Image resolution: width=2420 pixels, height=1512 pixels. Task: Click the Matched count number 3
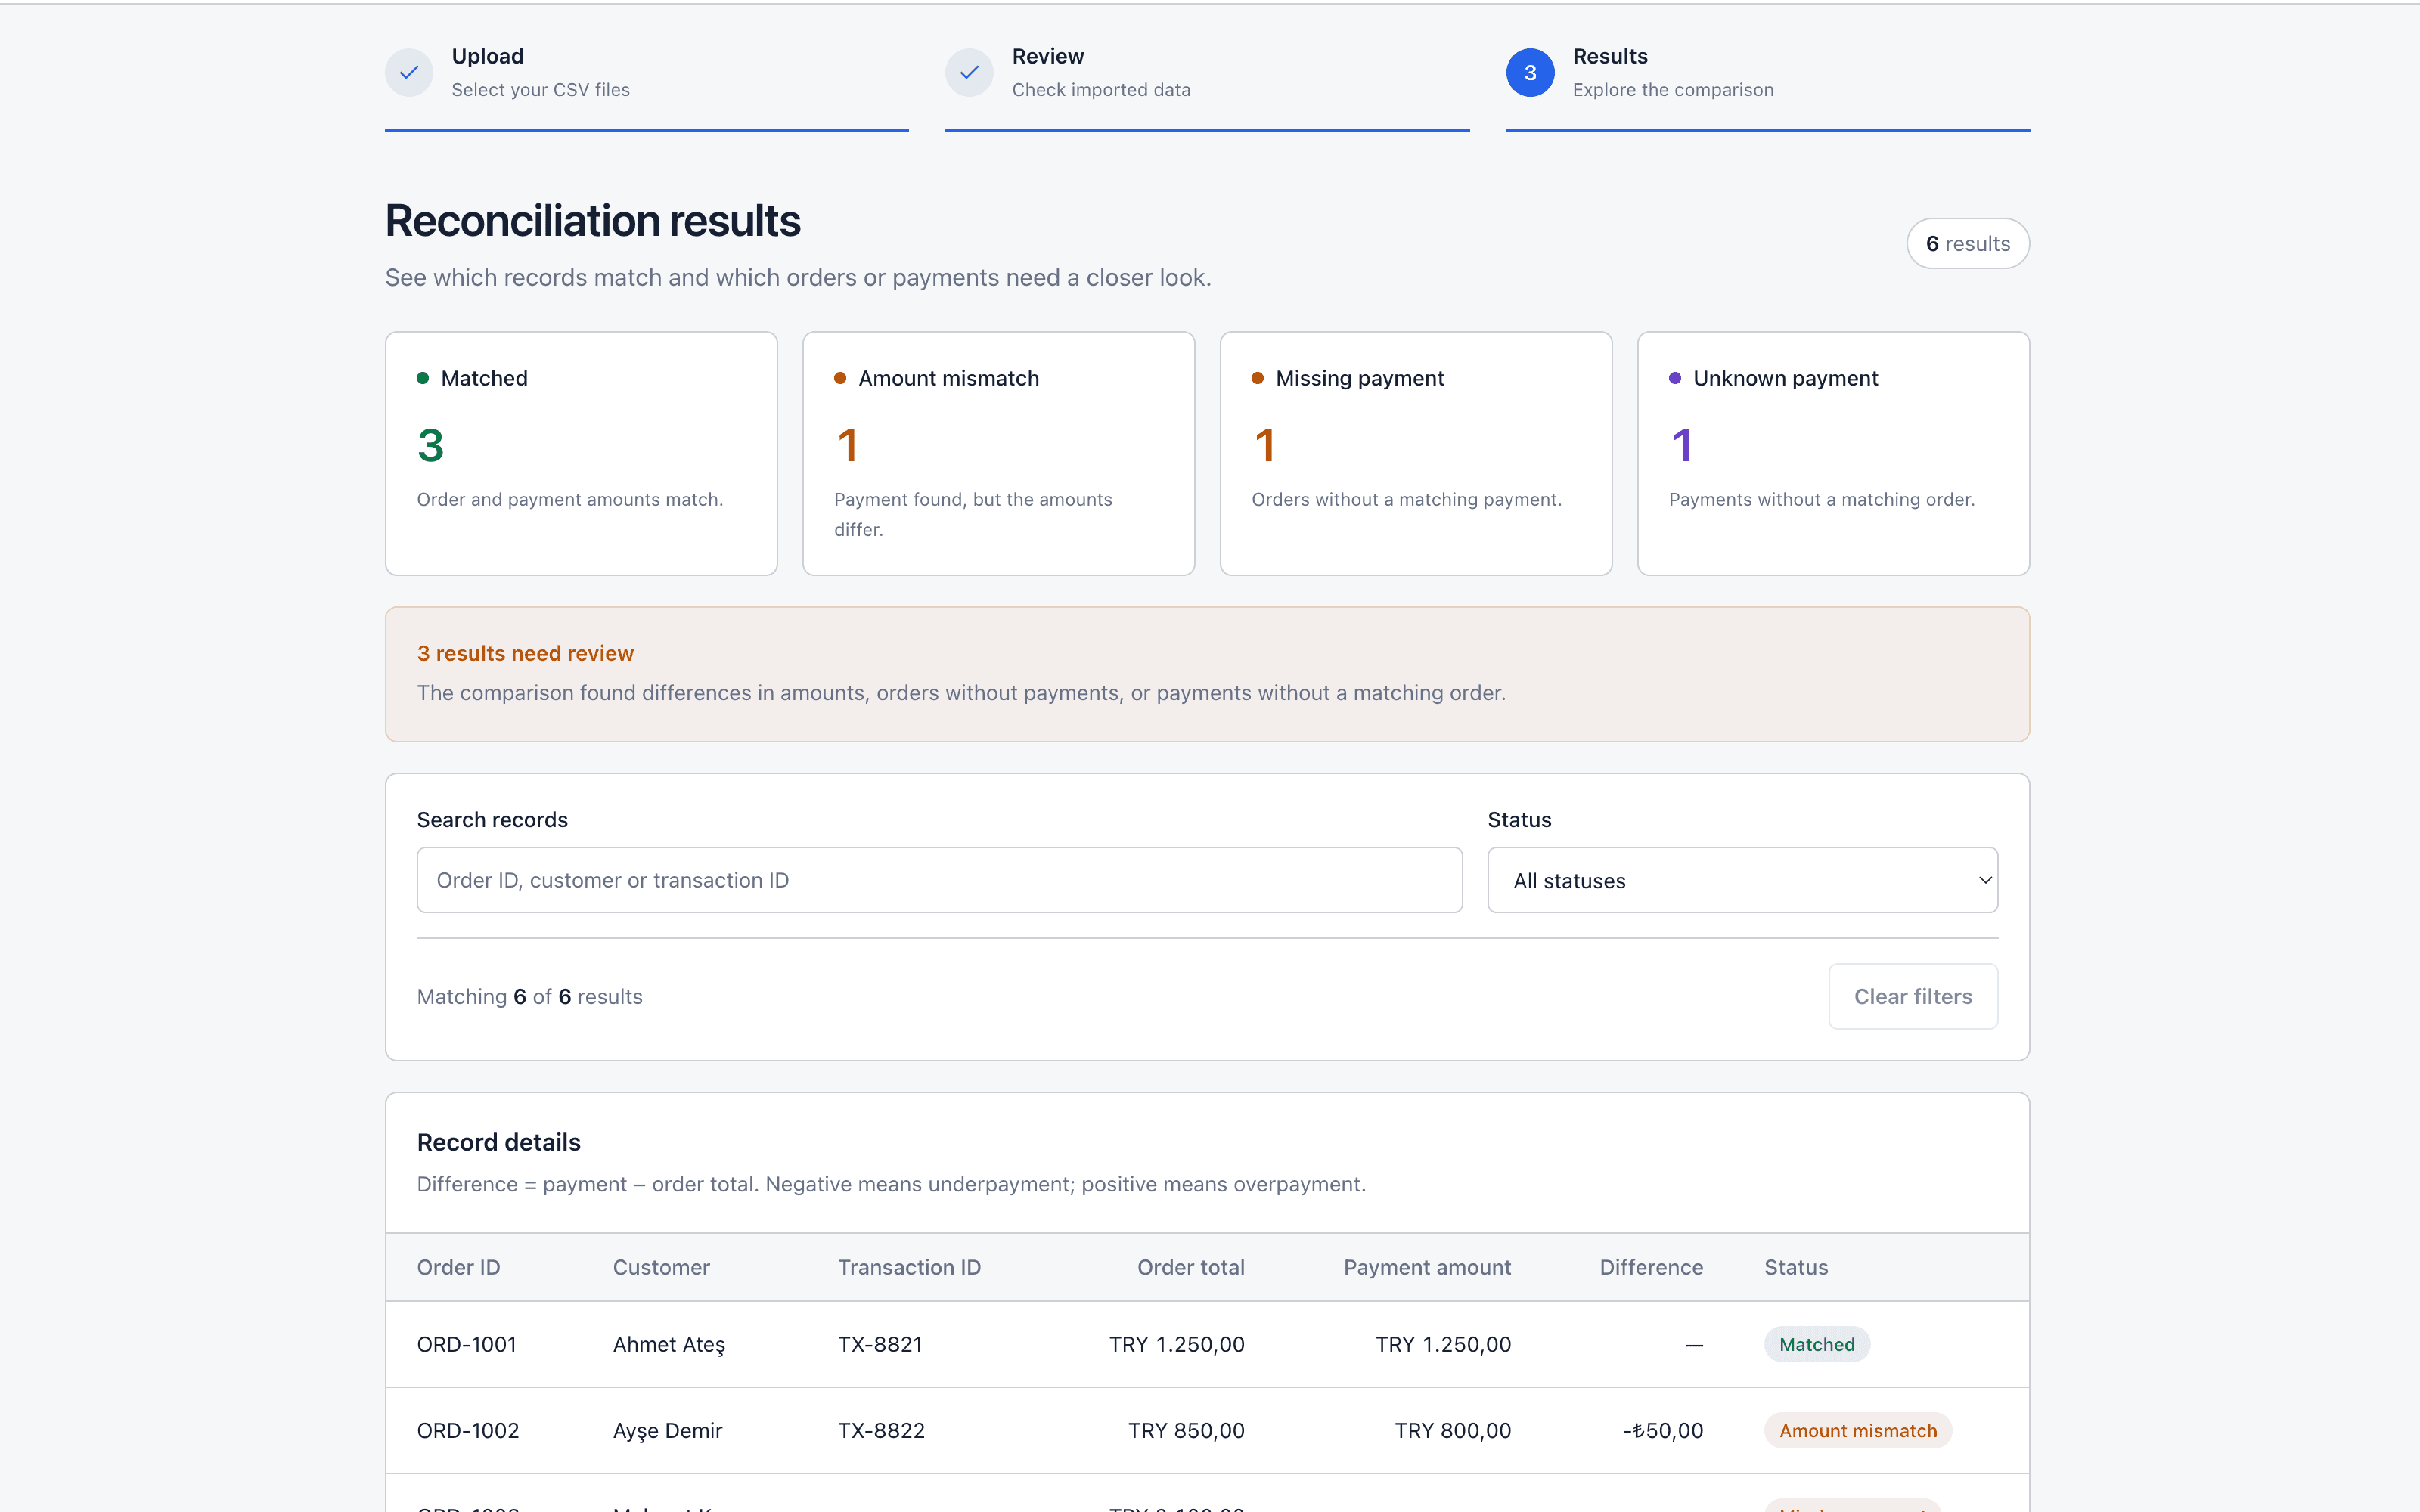(430, 445)
